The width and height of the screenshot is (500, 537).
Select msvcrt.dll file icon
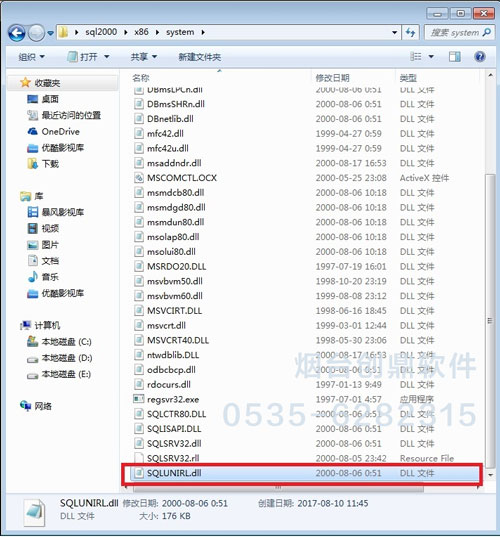pyautogui.click(x=138, y=325)
